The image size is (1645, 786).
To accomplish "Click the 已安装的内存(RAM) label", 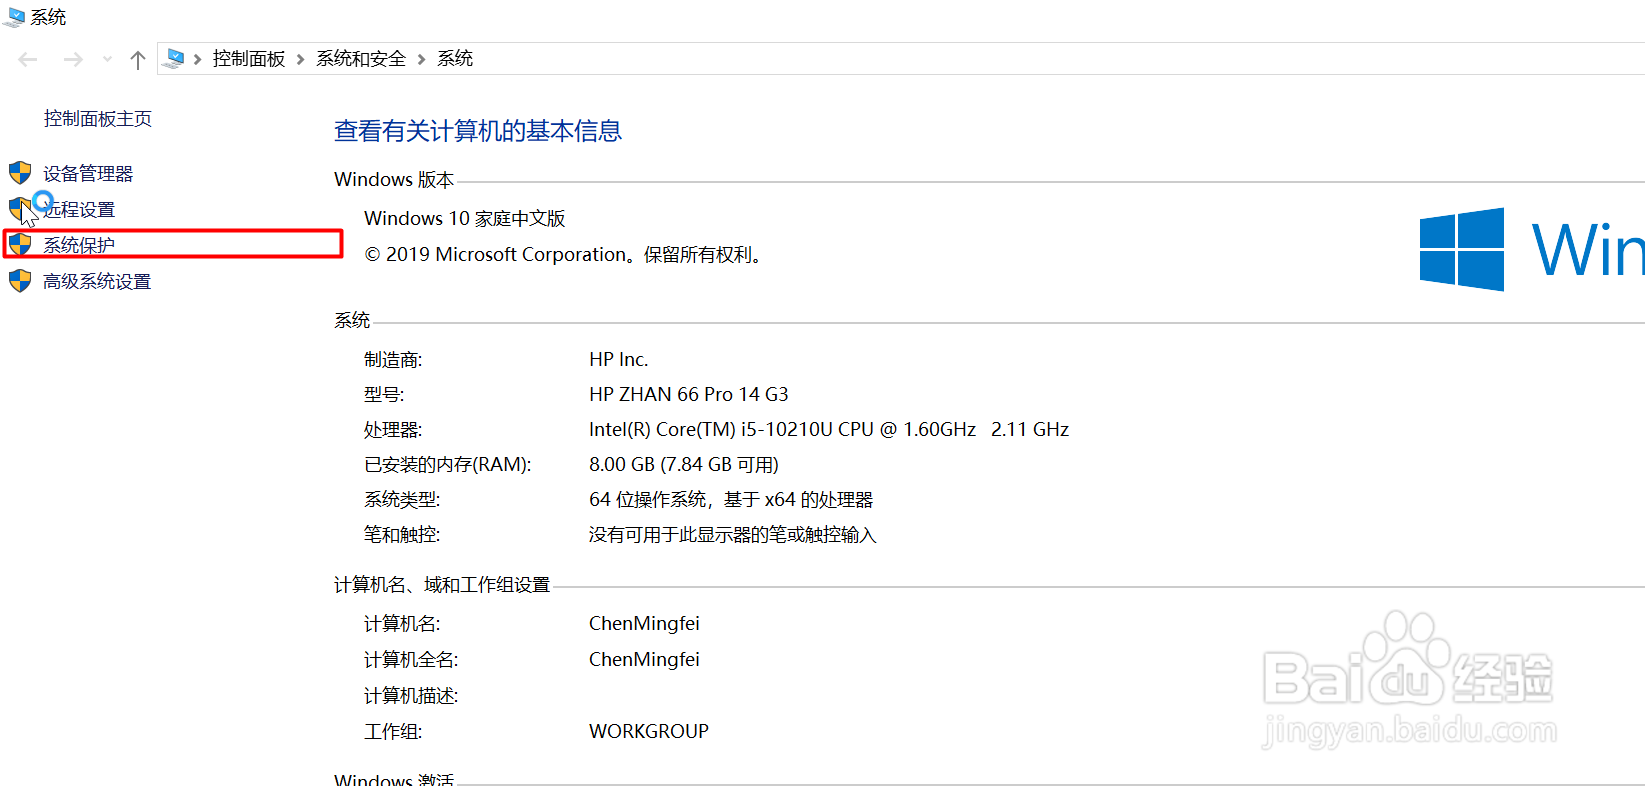I will 448,465.
